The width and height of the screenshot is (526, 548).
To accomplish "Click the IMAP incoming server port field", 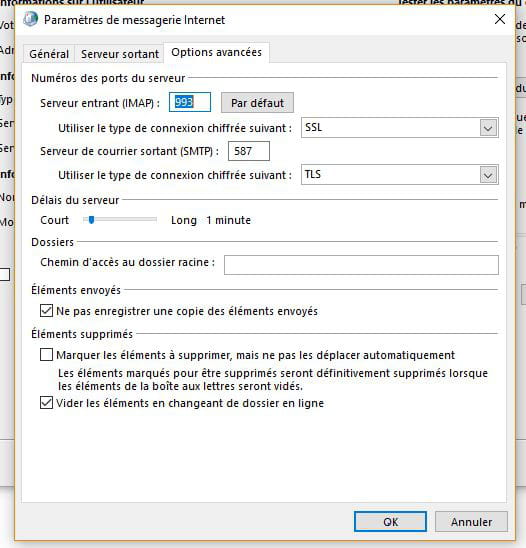I will [x=190, y=102].
